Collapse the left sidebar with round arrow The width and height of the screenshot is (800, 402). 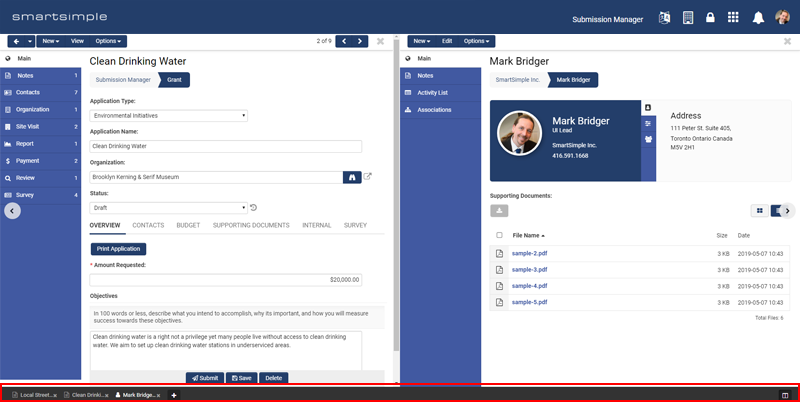[x=12, y=211]
